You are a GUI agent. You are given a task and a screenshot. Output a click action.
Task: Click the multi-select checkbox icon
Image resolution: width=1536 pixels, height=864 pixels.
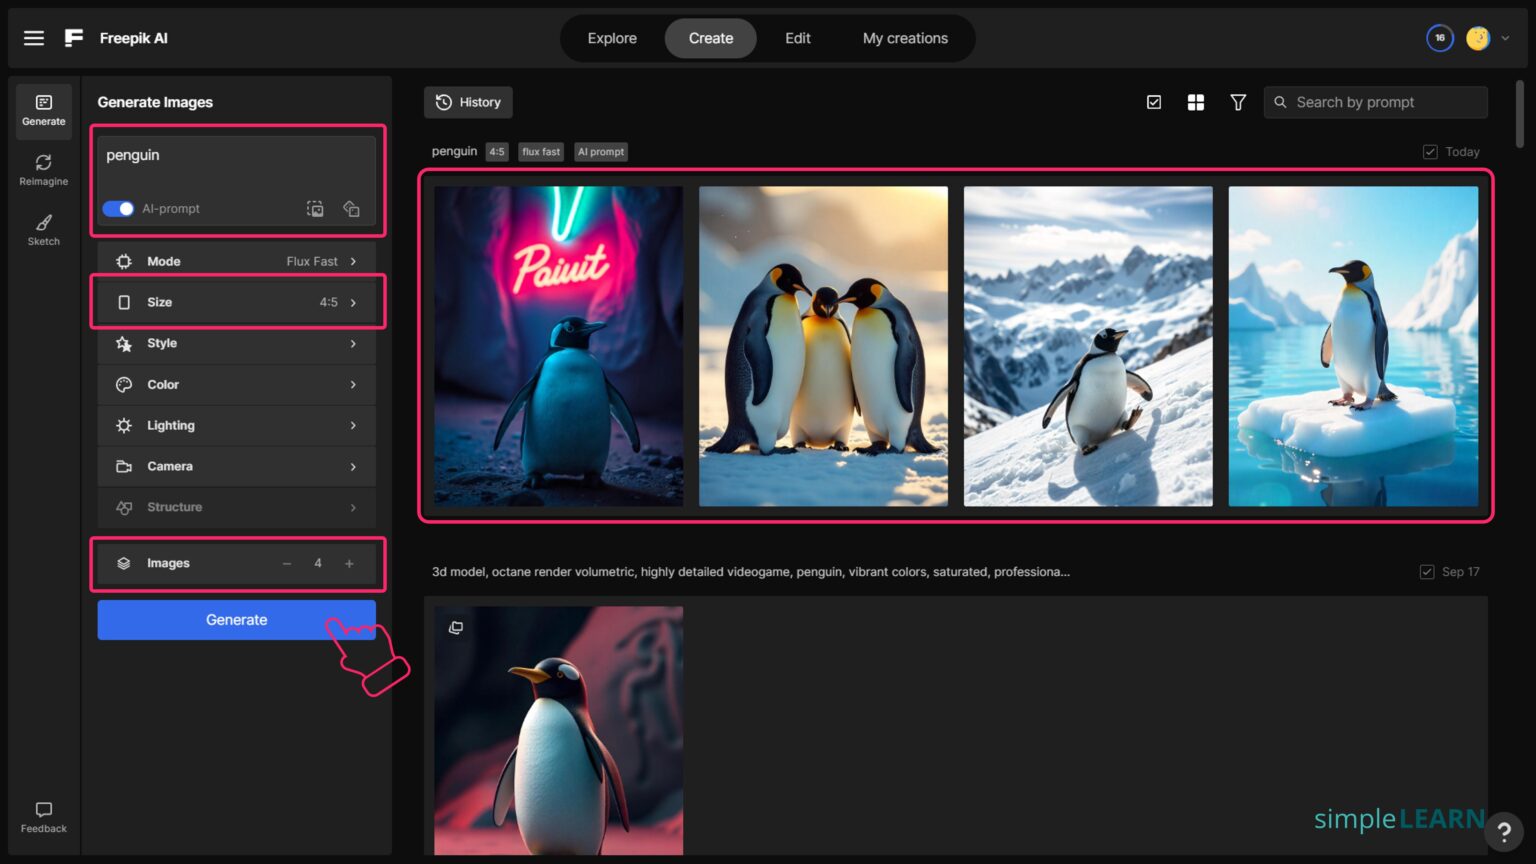coord(1154,101)
